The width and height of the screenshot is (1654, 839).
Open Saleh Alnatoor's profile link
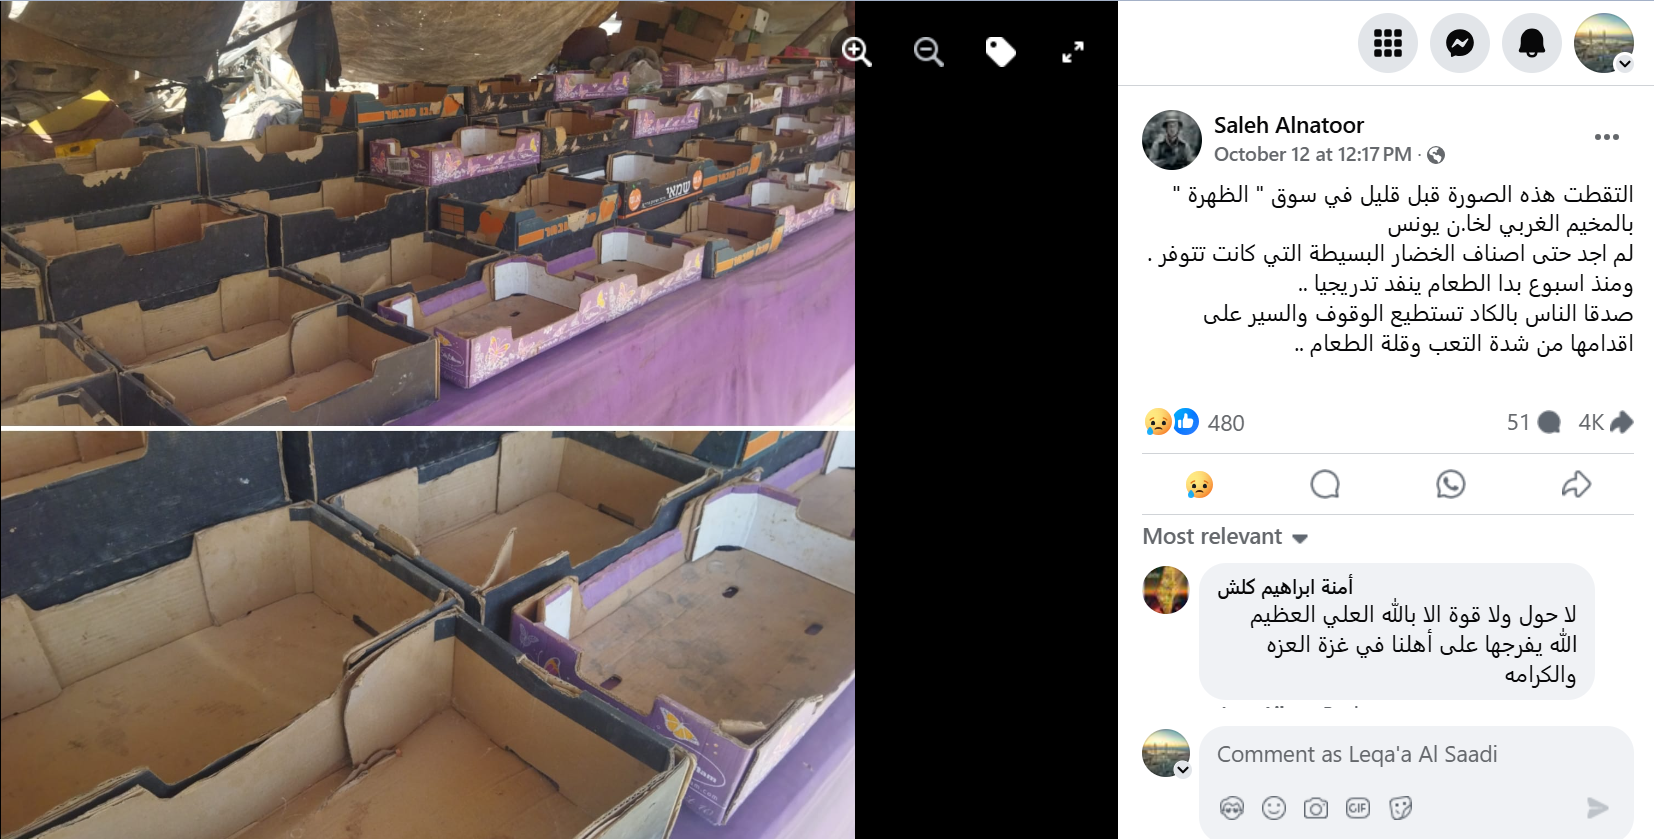1288,125
